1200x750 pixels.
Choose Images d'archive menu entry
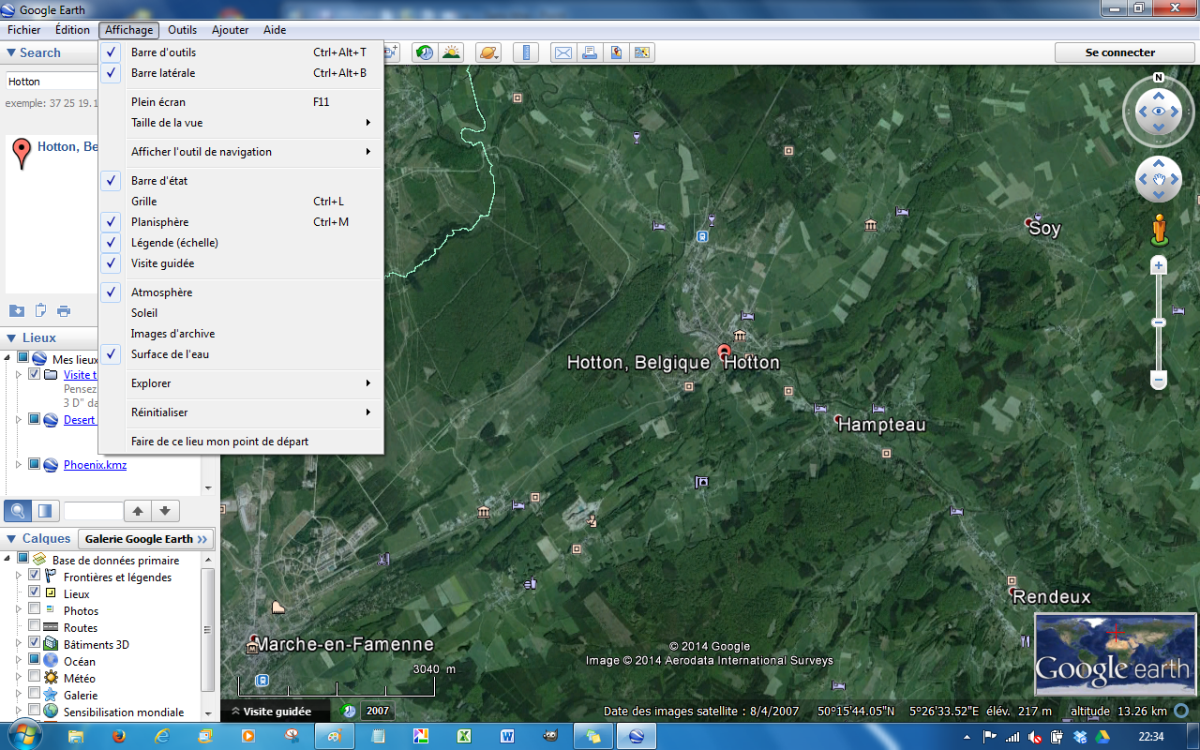pyautogui.click(x=241, y=334)
